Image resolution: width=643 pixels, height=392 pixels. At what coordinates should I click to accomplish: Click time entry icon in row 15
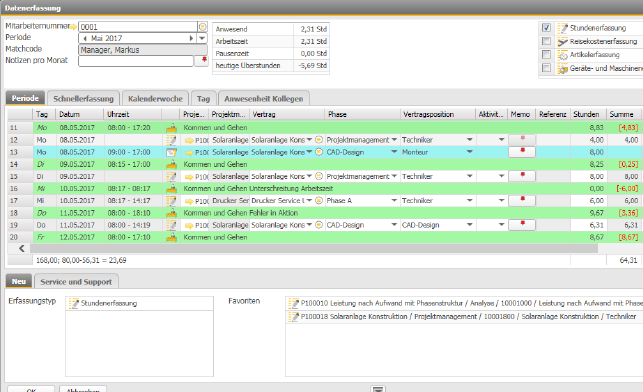coord(171,177)
